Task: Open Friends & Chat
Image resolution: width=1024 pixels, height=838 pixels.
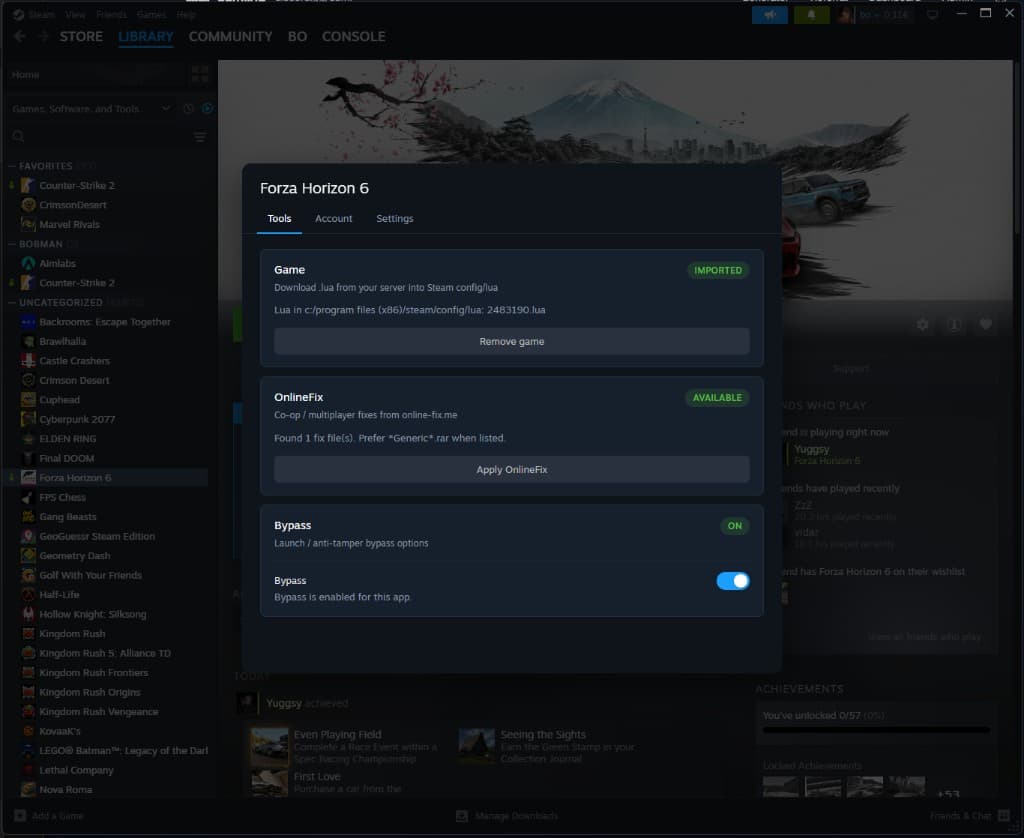Action: pos(970,816)
